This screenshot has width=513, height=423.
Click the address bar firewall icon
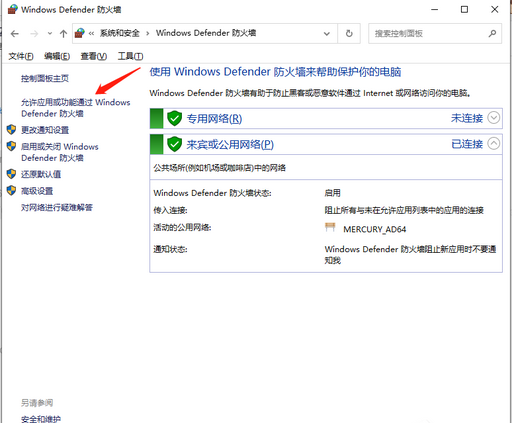click(x=80, y=33)
